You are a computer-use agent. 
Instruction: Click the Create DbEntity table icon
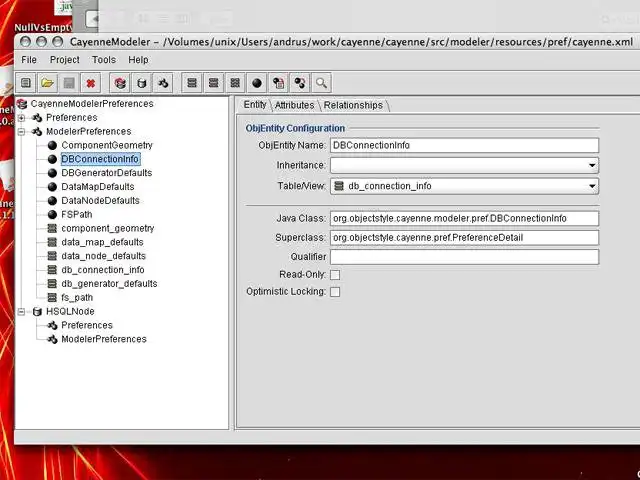pyautogui.click(x=192, y=83)
